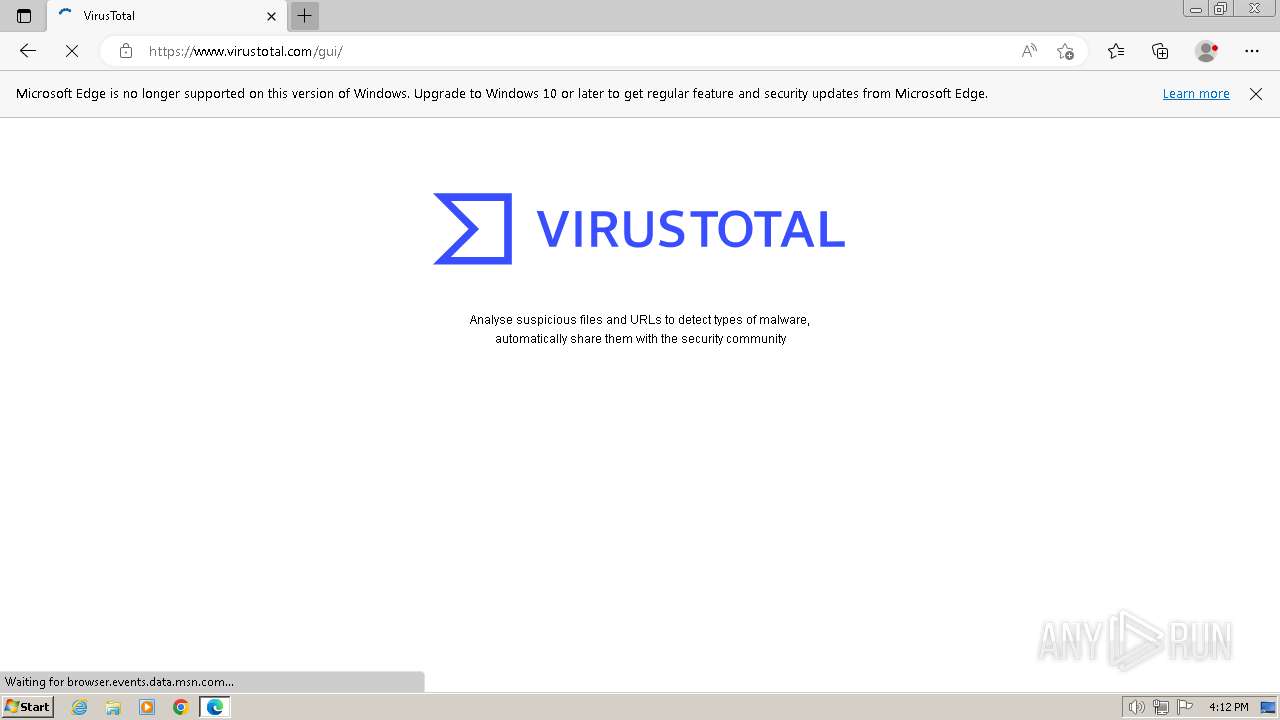Open Settings and more menu

(1252, 51)
